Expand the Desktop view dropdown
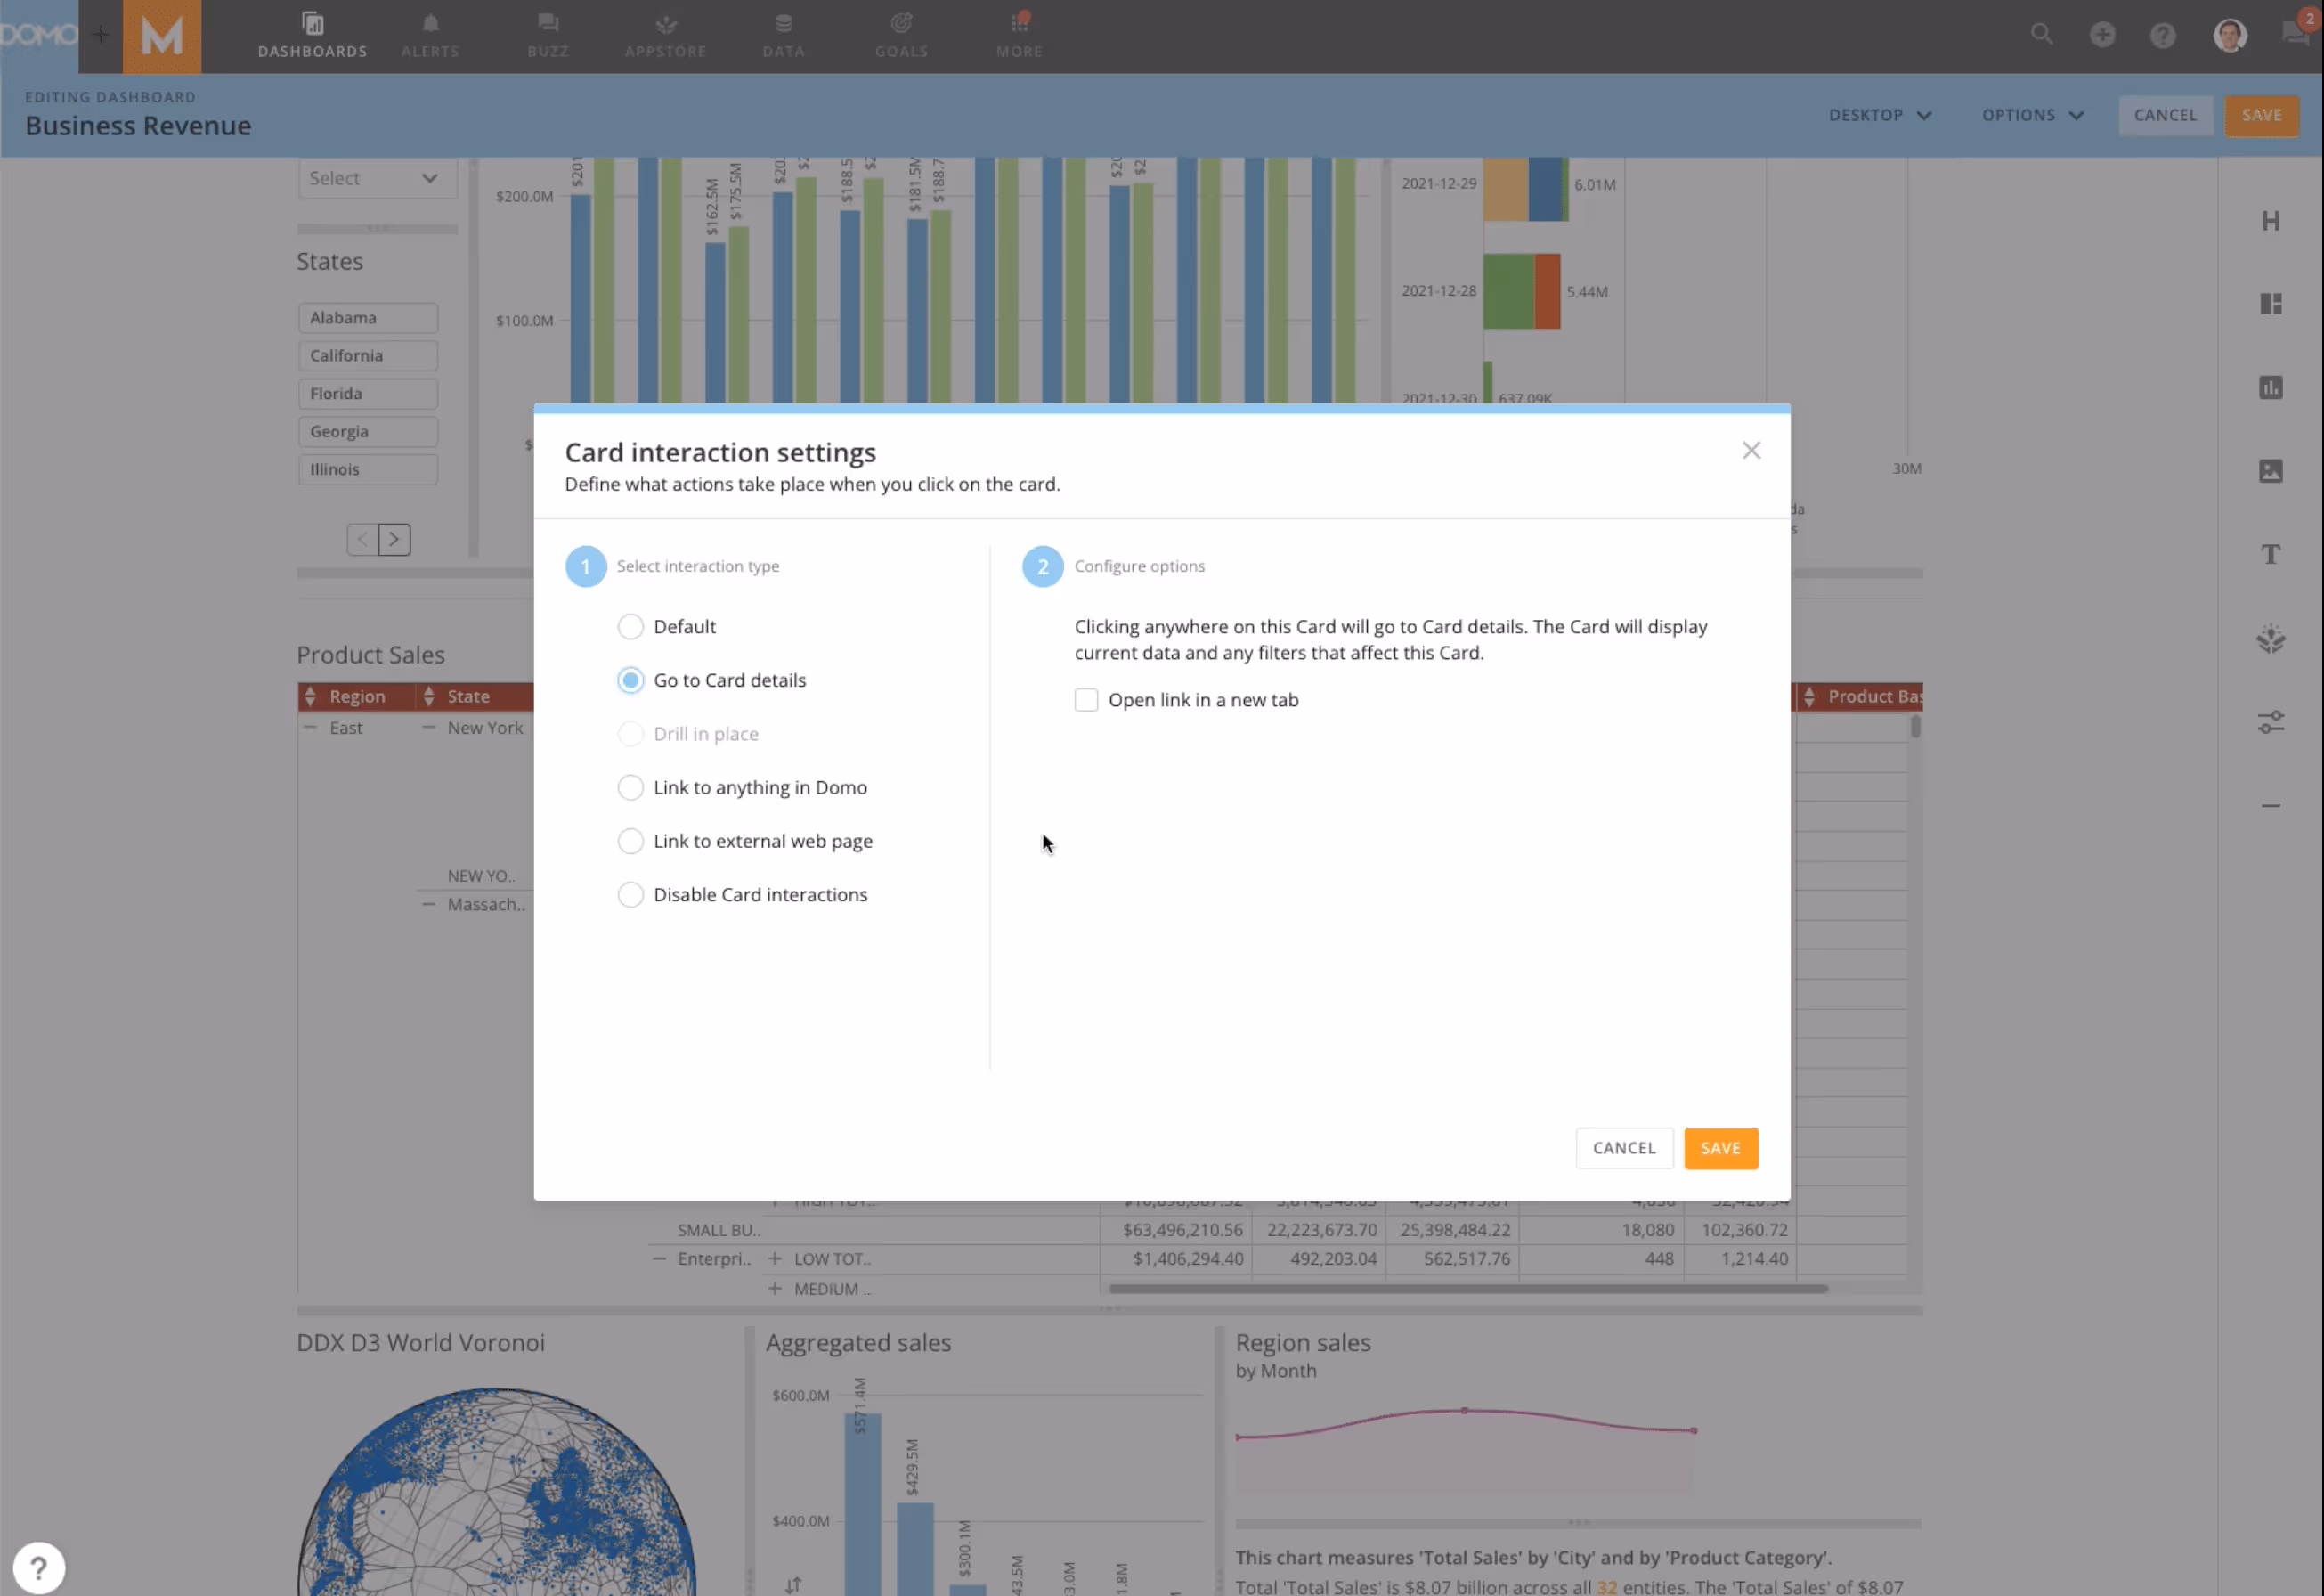 pyautogui.click(x=1879, y=116)
